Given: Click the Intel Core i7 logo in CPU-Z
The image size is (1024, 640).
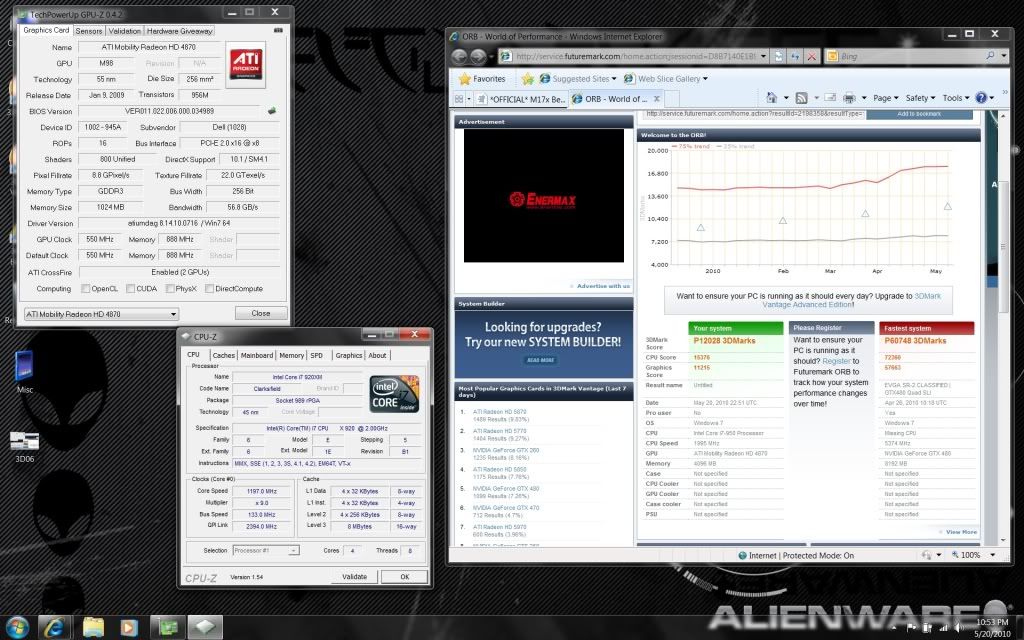Looking at the screenshot, I should [394, 394].
